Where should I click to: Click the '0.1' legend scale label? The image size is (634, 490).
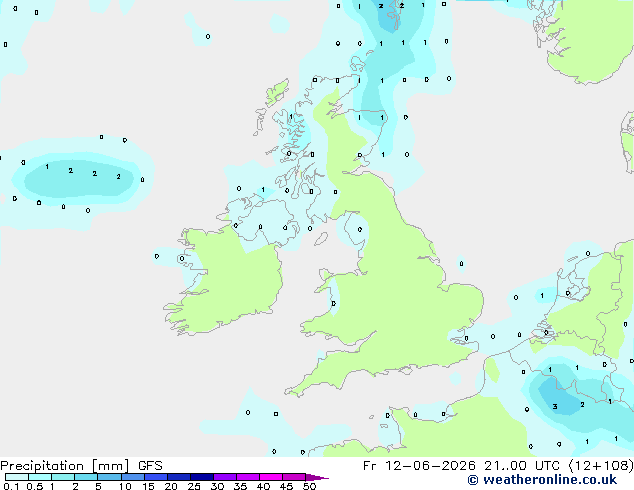[x=11, y=486]
